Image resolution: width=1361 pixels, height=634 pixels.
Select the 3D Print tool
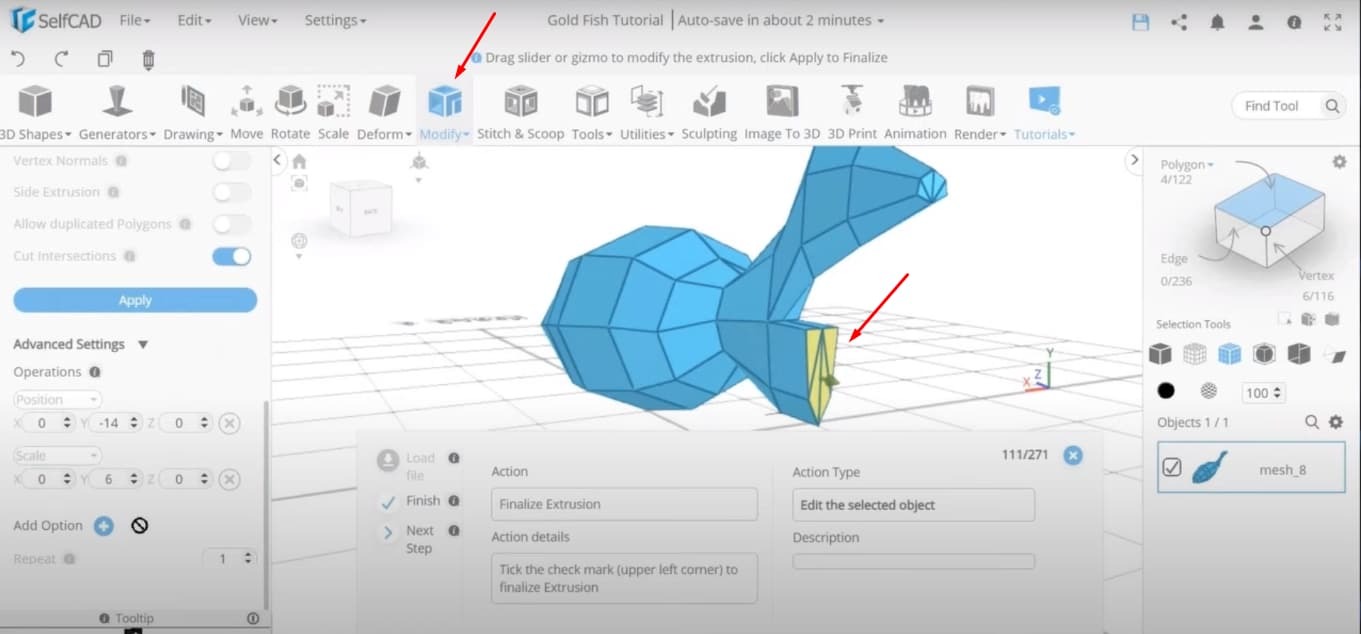[851, 110]
